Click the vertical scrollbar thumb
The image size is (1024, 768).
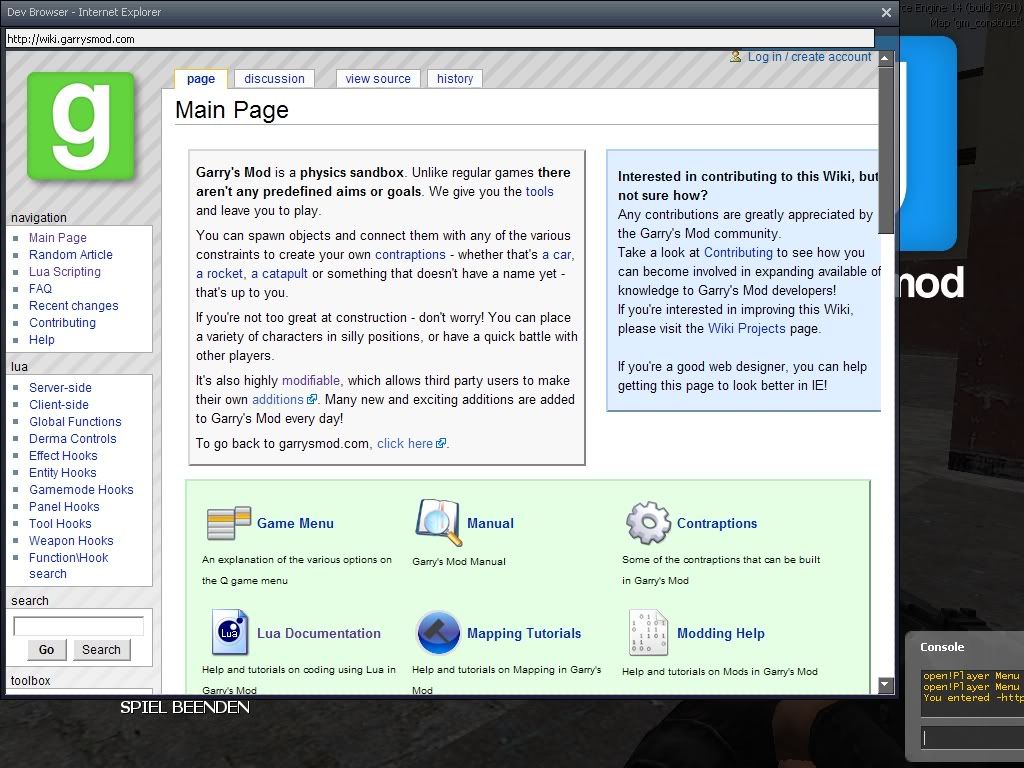tap(886, 150)
